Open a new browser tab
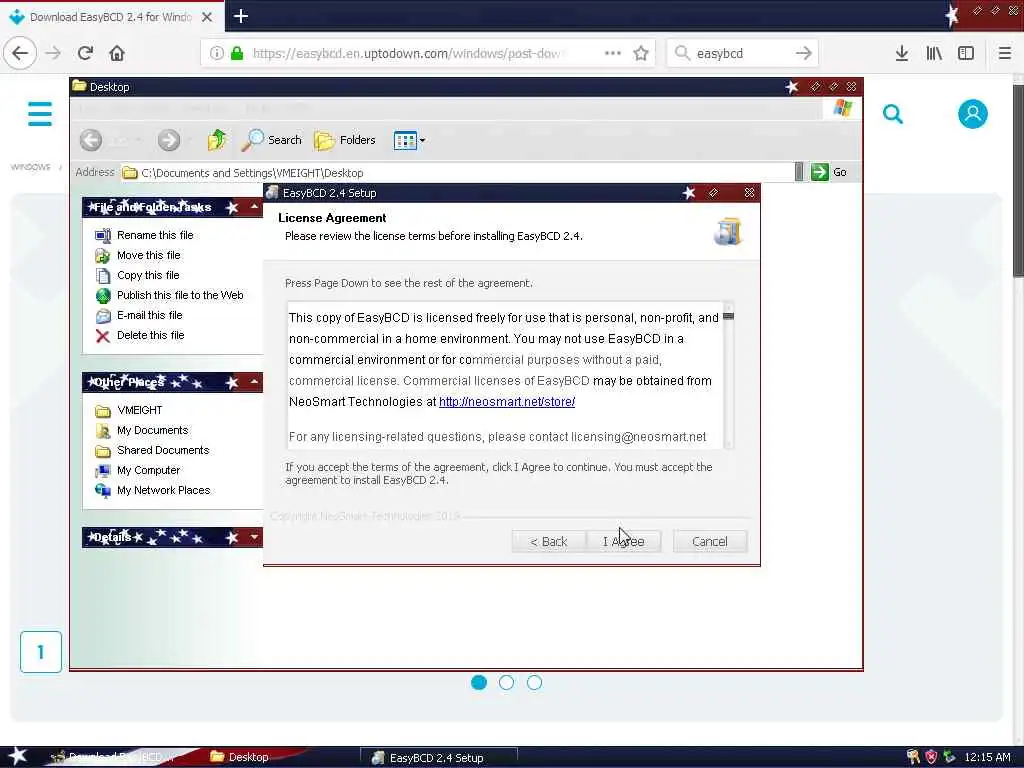Viewport: 1024px width, 768px height. click(x=240, y=16)
